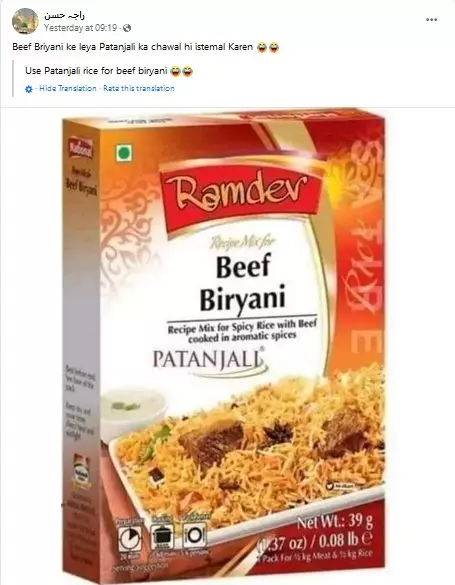Click the 'Hide Translation' link
This screenshot has width=455, height=585.
click(68, 88)
